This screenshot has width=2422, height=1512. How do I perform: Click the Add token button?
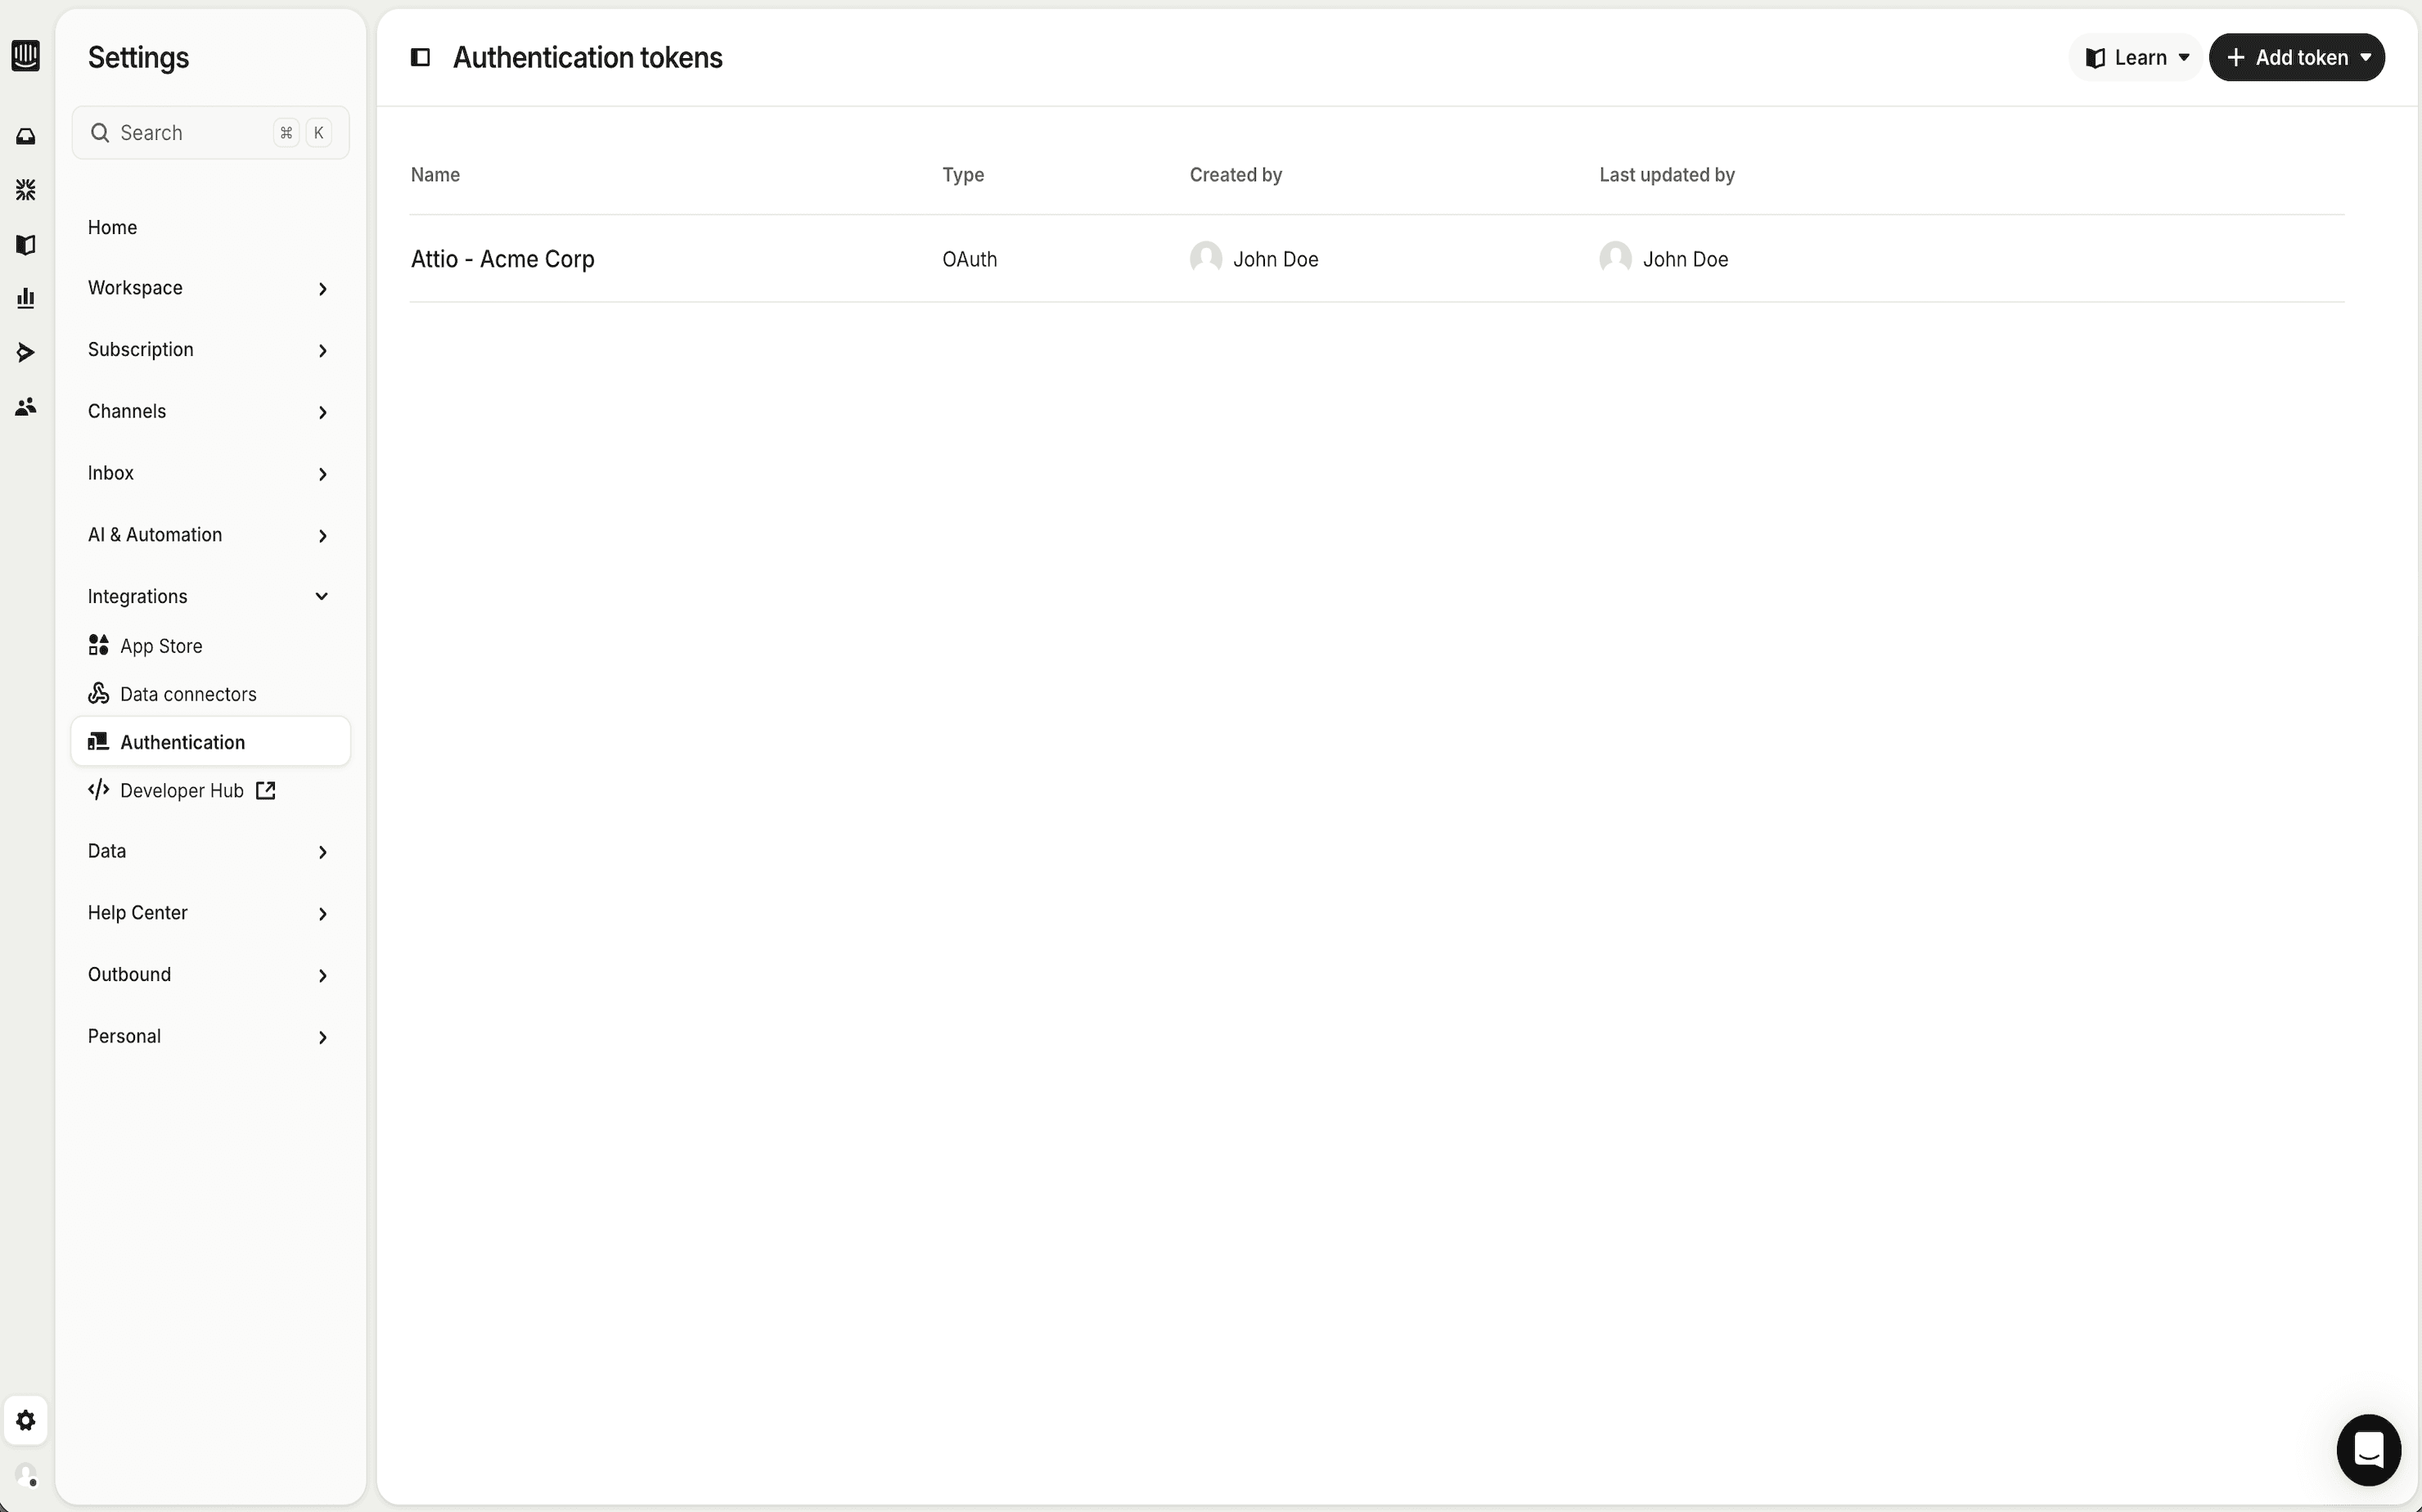coord(2296,57)
